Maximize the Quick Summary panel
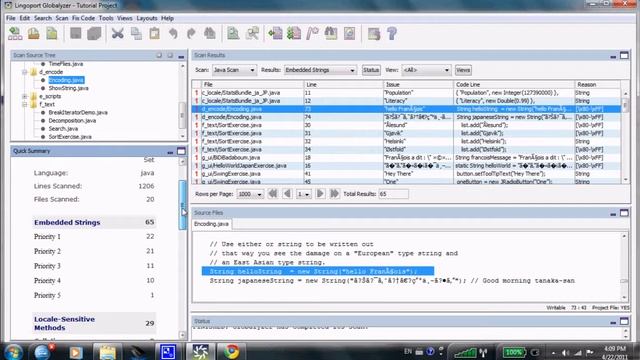This screenshot has height=360, width=640. [x=181, y=151]
